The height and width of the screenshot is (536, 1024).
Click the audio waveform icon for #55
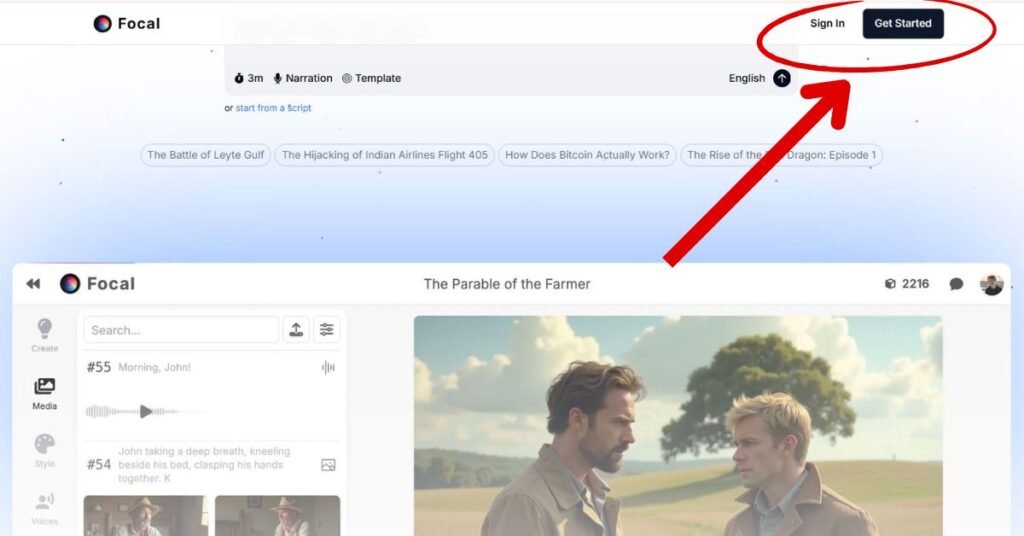coord(327,367)
